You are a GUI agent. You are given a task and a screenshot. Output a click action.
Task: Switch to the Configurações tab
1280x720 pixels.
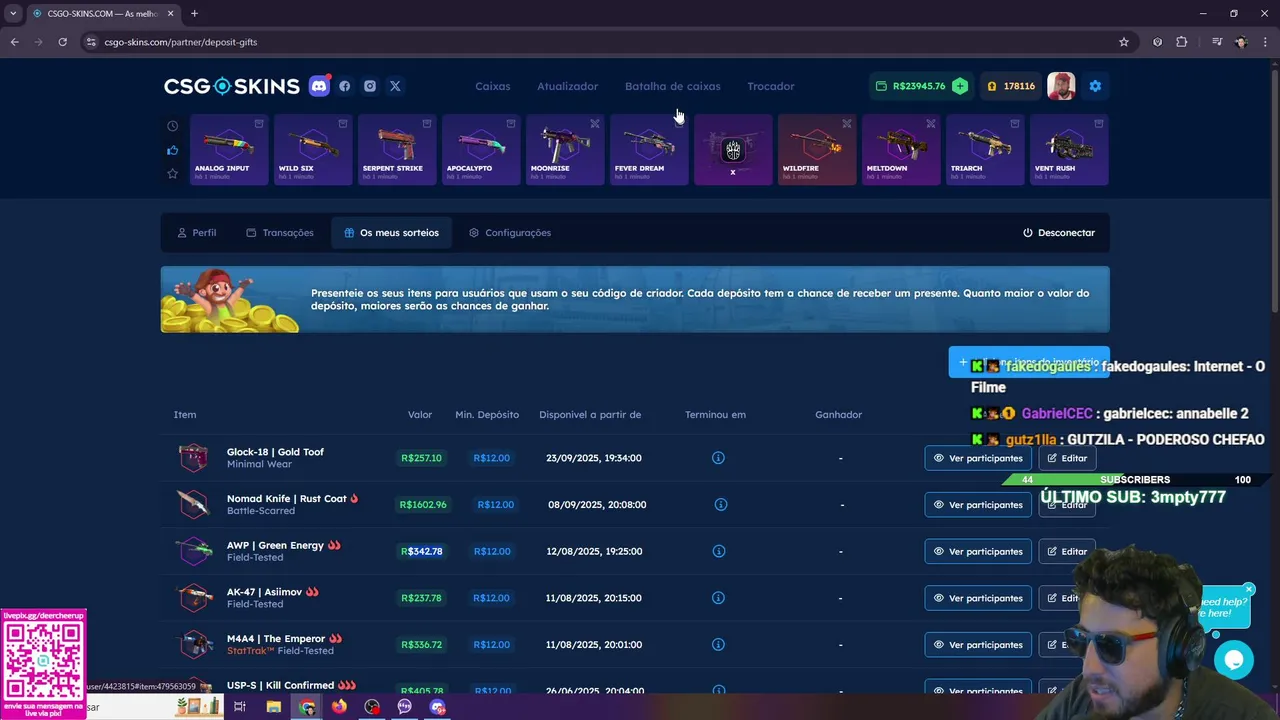[510, 233]
